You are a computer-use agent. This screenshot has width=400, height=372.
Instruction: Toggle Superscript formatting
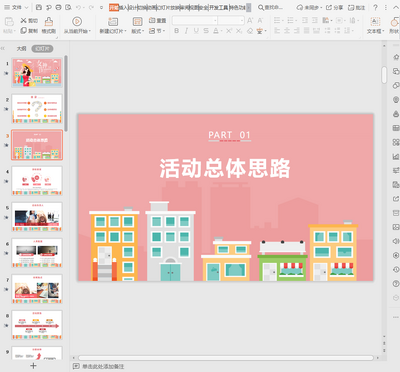229,31
